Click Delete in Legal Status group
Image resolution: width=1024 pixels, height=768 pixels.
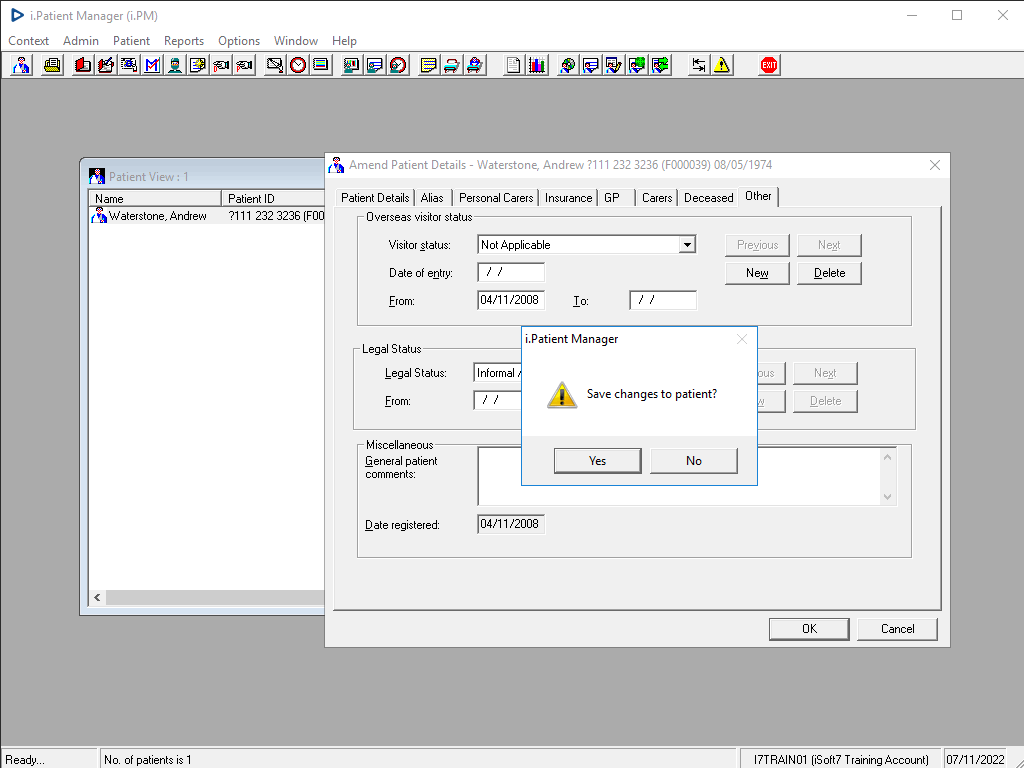pos(825,401)
